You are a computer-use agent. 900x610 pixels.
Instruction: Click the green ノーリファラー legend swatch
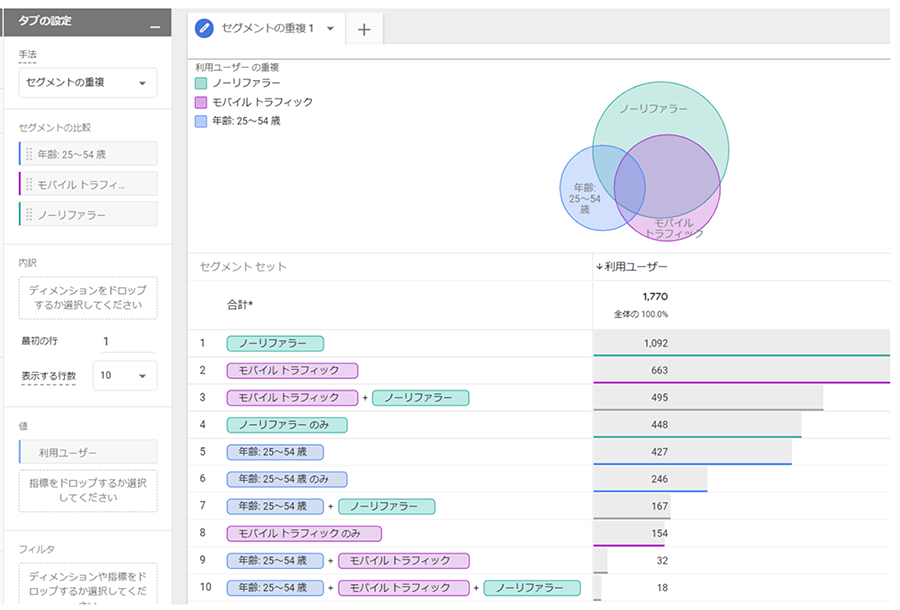(x=201, y=84)
